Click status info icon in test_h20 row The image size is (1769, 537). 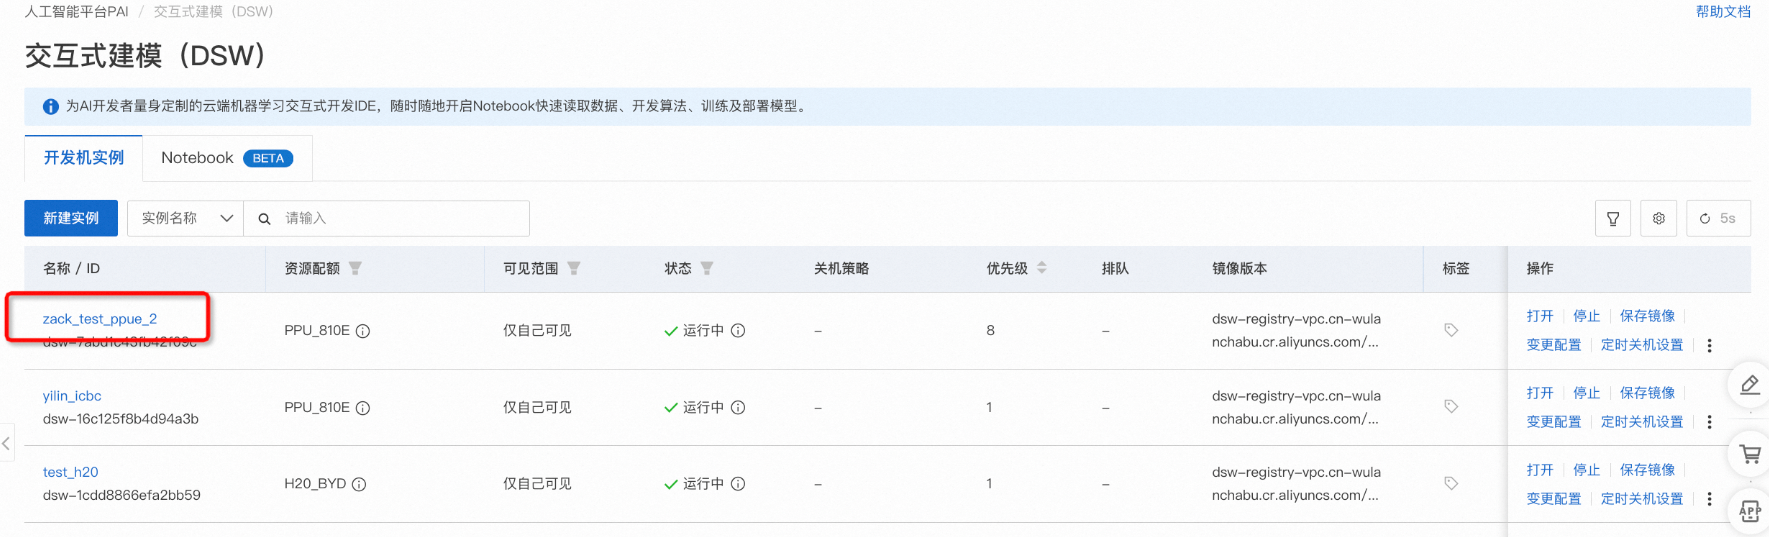[x=738, y=483]
